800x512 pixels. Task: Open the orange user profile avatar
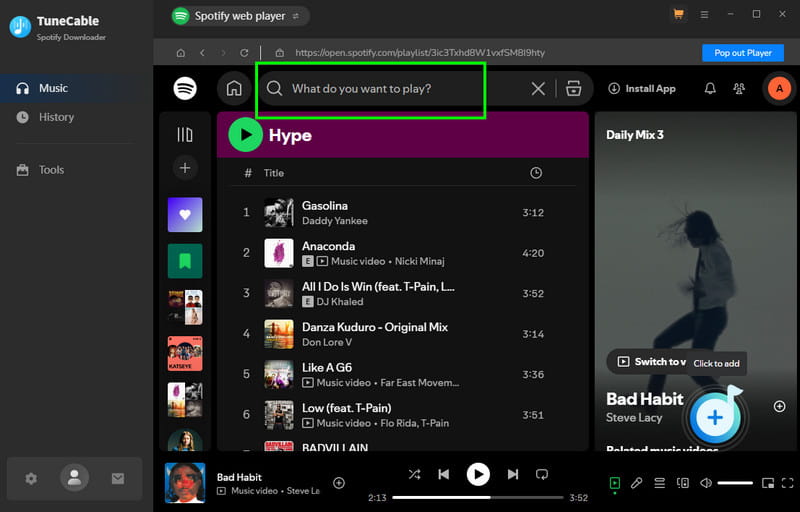779,89
